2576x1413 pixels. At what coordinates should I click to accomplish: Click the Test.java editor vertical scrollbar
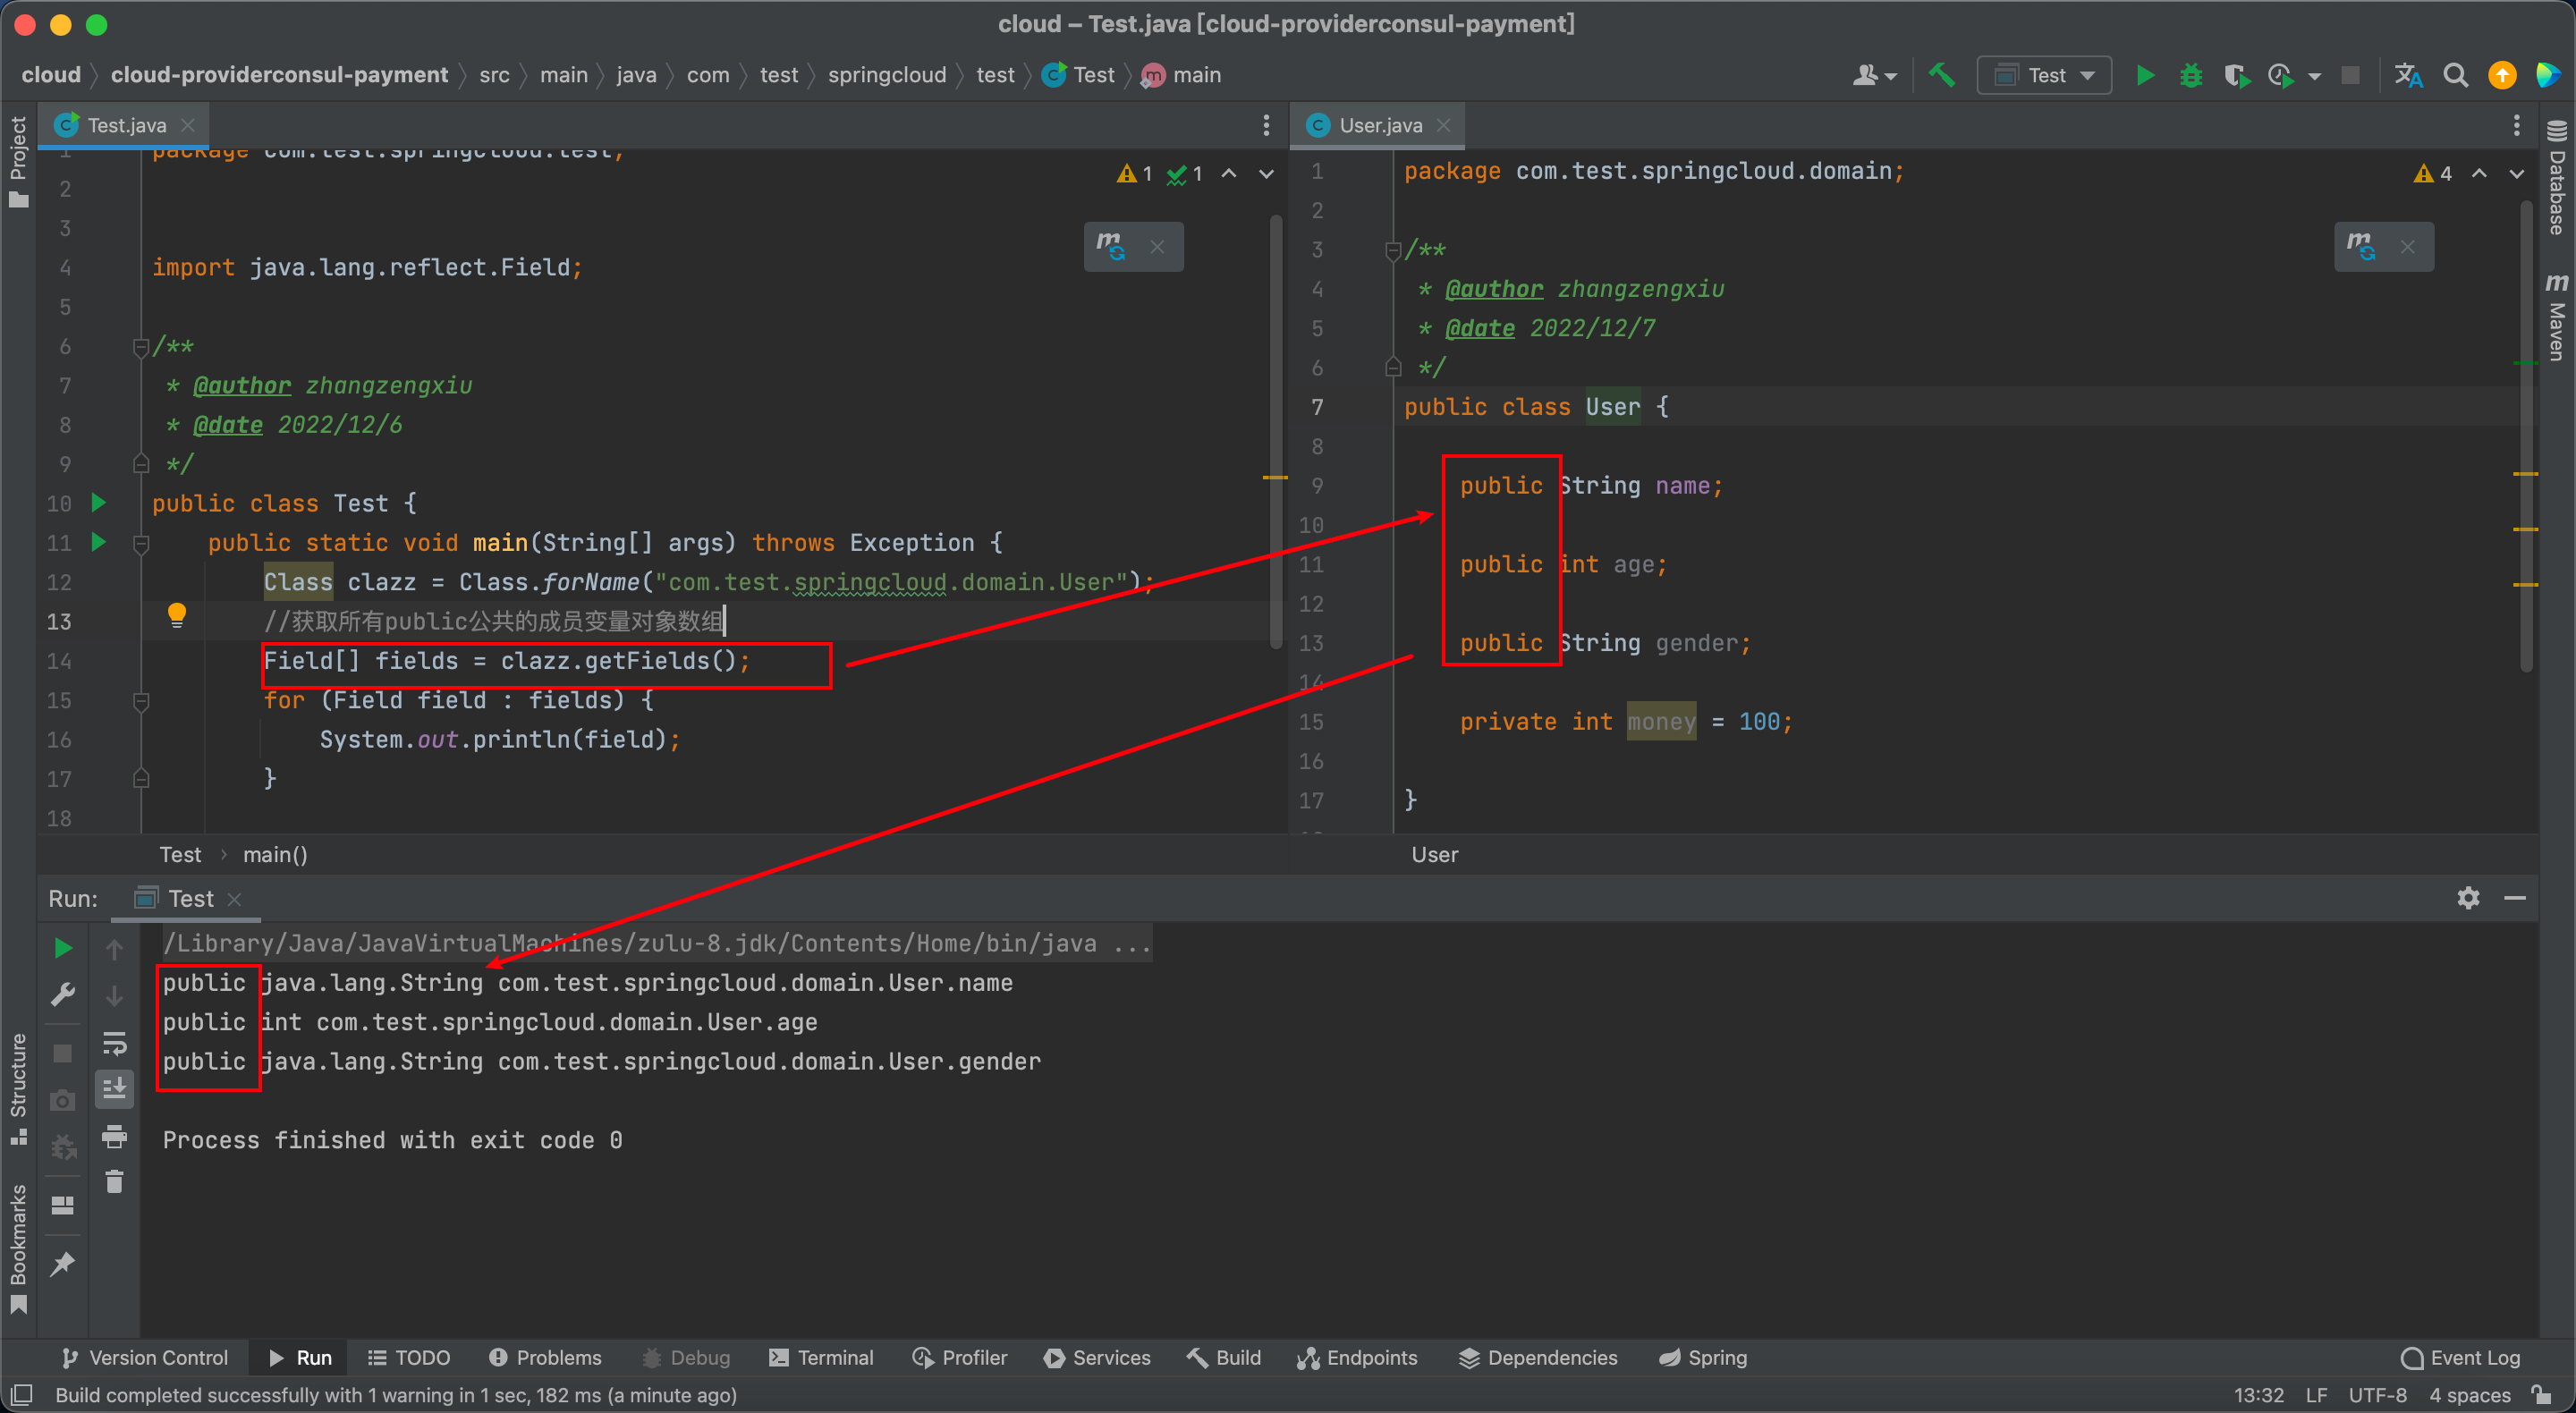(1276, 430)
